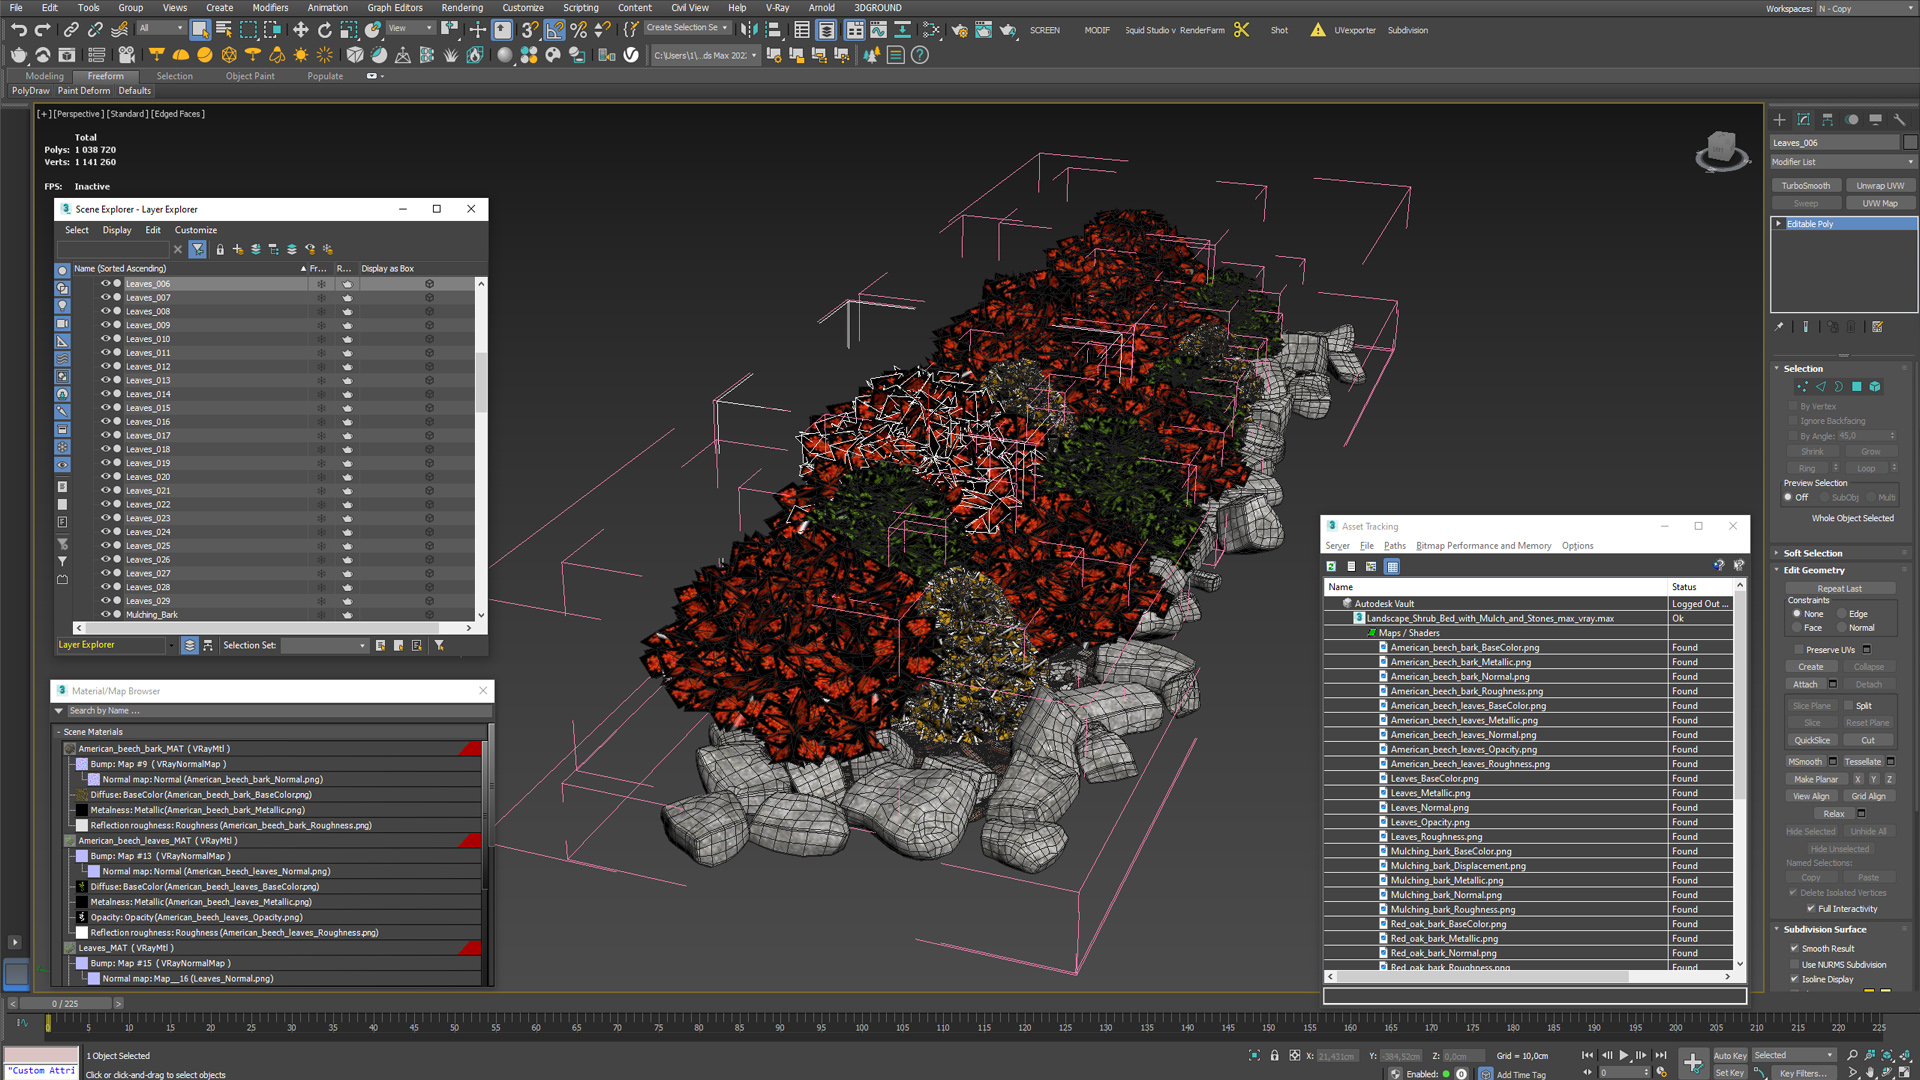
Task: Click the Asset Tracking refresh icon
Action: [1331, 567]
